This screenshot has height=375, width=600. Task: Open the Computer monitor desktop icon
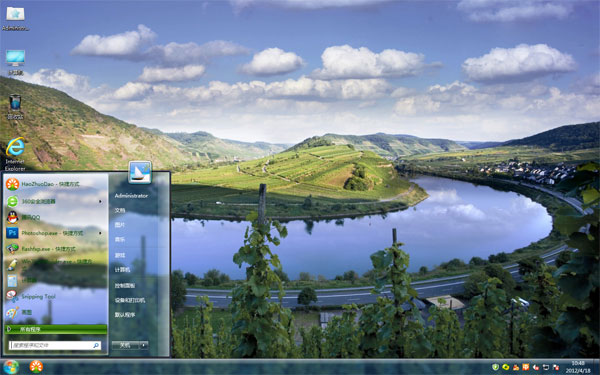coord(15,62)
